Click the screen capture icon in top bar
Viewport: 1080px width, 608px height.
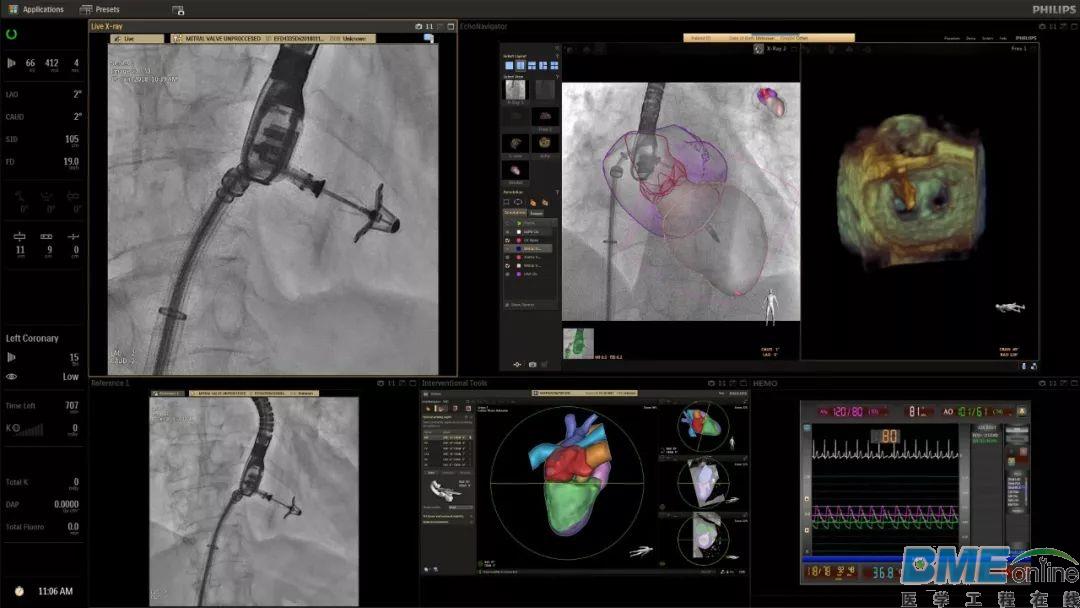tap(178, 10)
